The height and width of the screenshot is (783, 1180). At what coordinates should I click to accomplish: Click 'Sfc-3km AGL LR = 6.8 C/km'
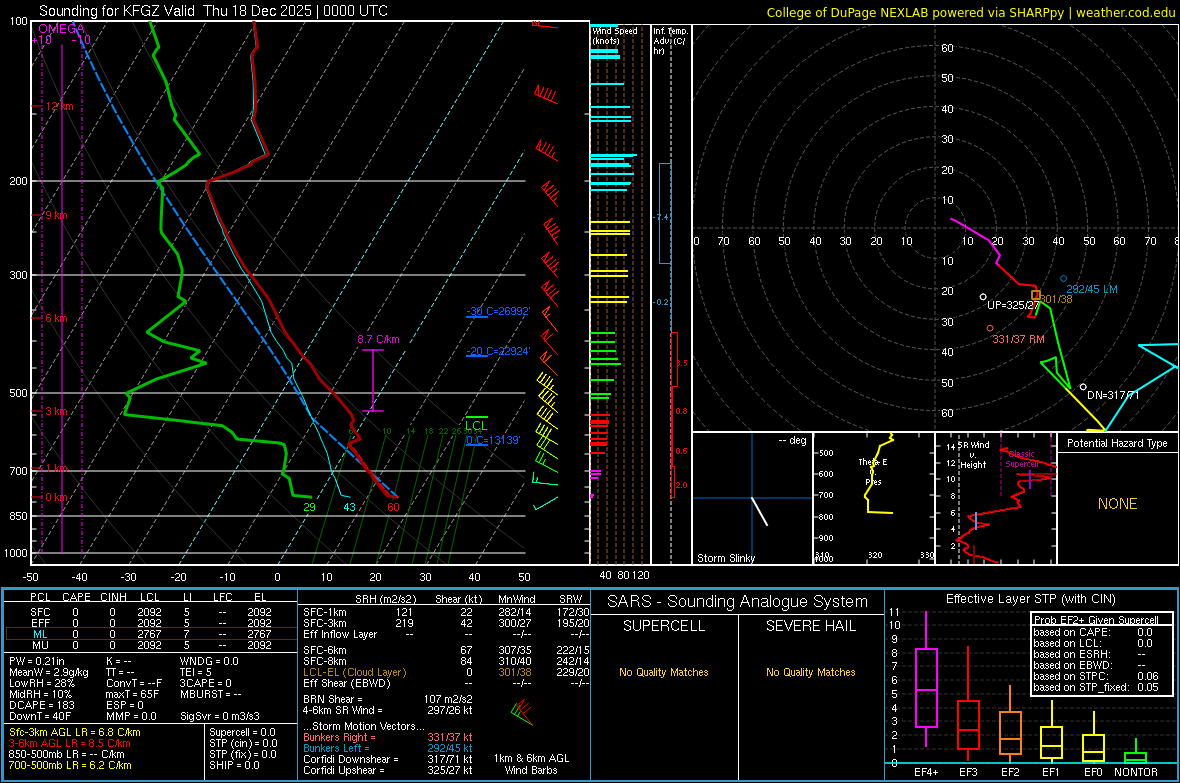pyautogui.click(x=75, y=732)
